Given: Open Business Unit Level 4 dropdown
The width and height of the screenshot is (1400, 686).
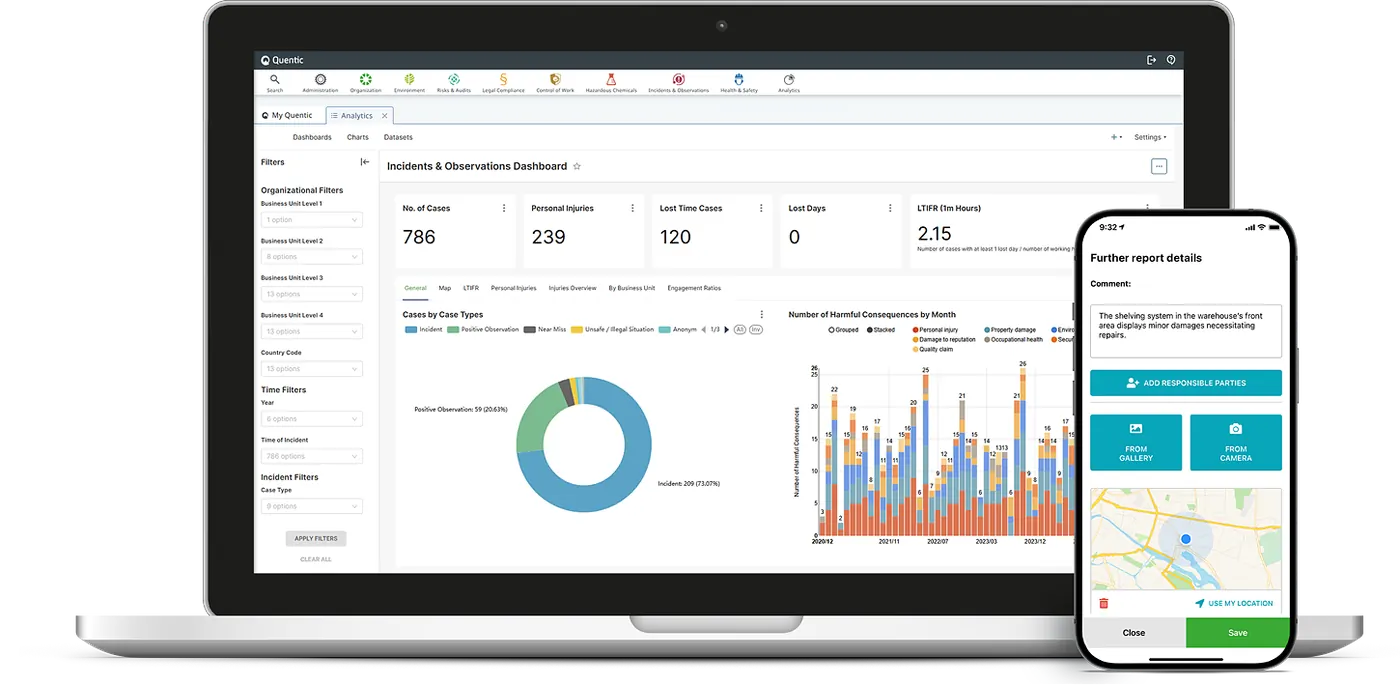Looking at the screenshot, I should (311, 331).
